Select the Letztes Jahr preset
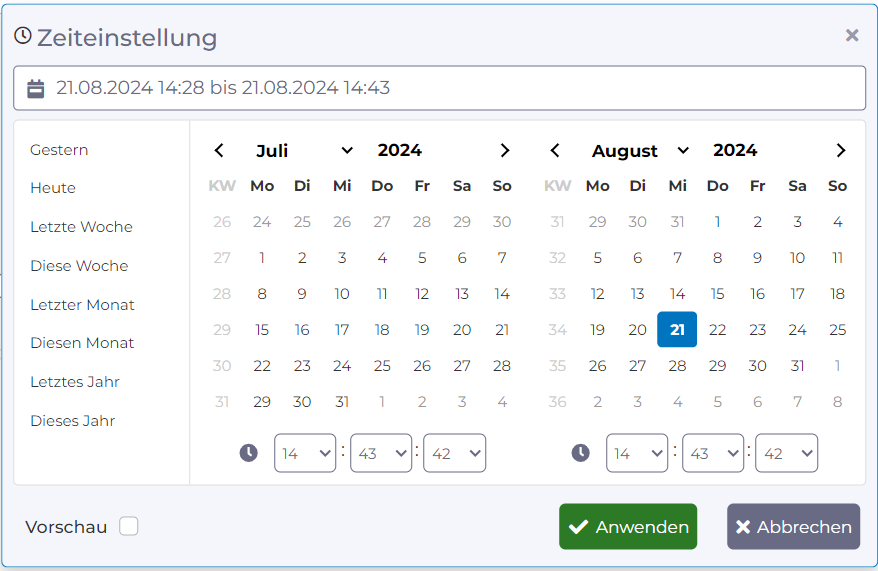Viewport: 878px width, 571px height. [75, 382]
